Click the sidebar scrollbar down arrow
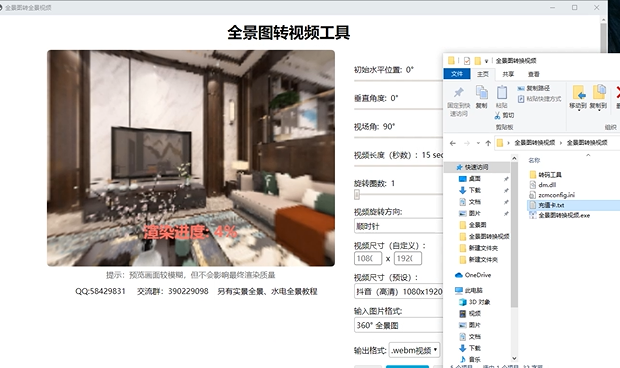The width and height of the screenshot is (620, 368). click(514, 359)
